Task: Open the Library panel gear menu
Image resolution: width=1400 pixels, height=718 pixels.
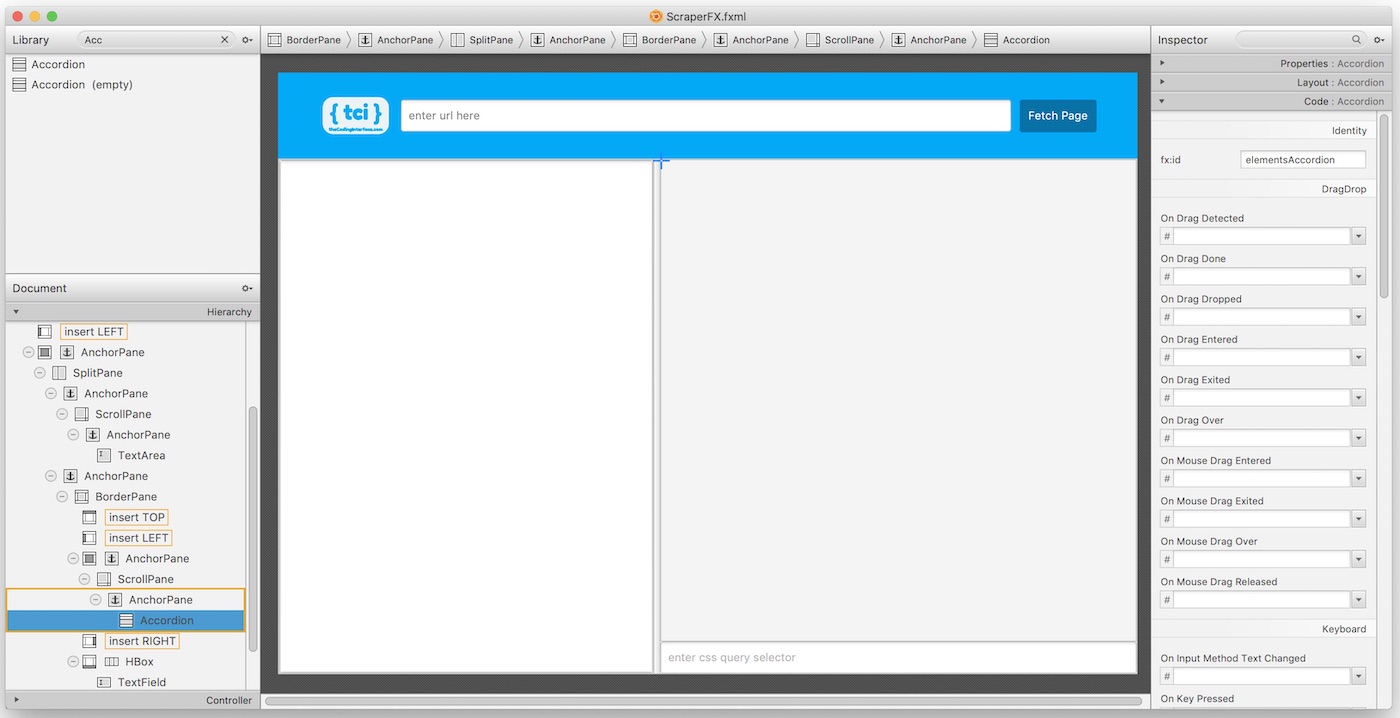Action: tap(246, 39)
